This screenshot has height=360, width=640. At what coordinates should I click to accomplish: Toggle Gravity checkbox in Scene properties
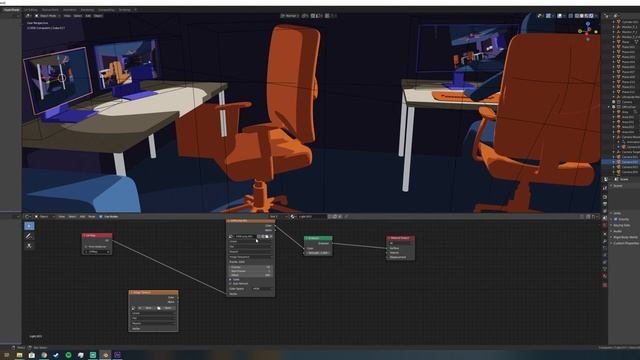616,219
